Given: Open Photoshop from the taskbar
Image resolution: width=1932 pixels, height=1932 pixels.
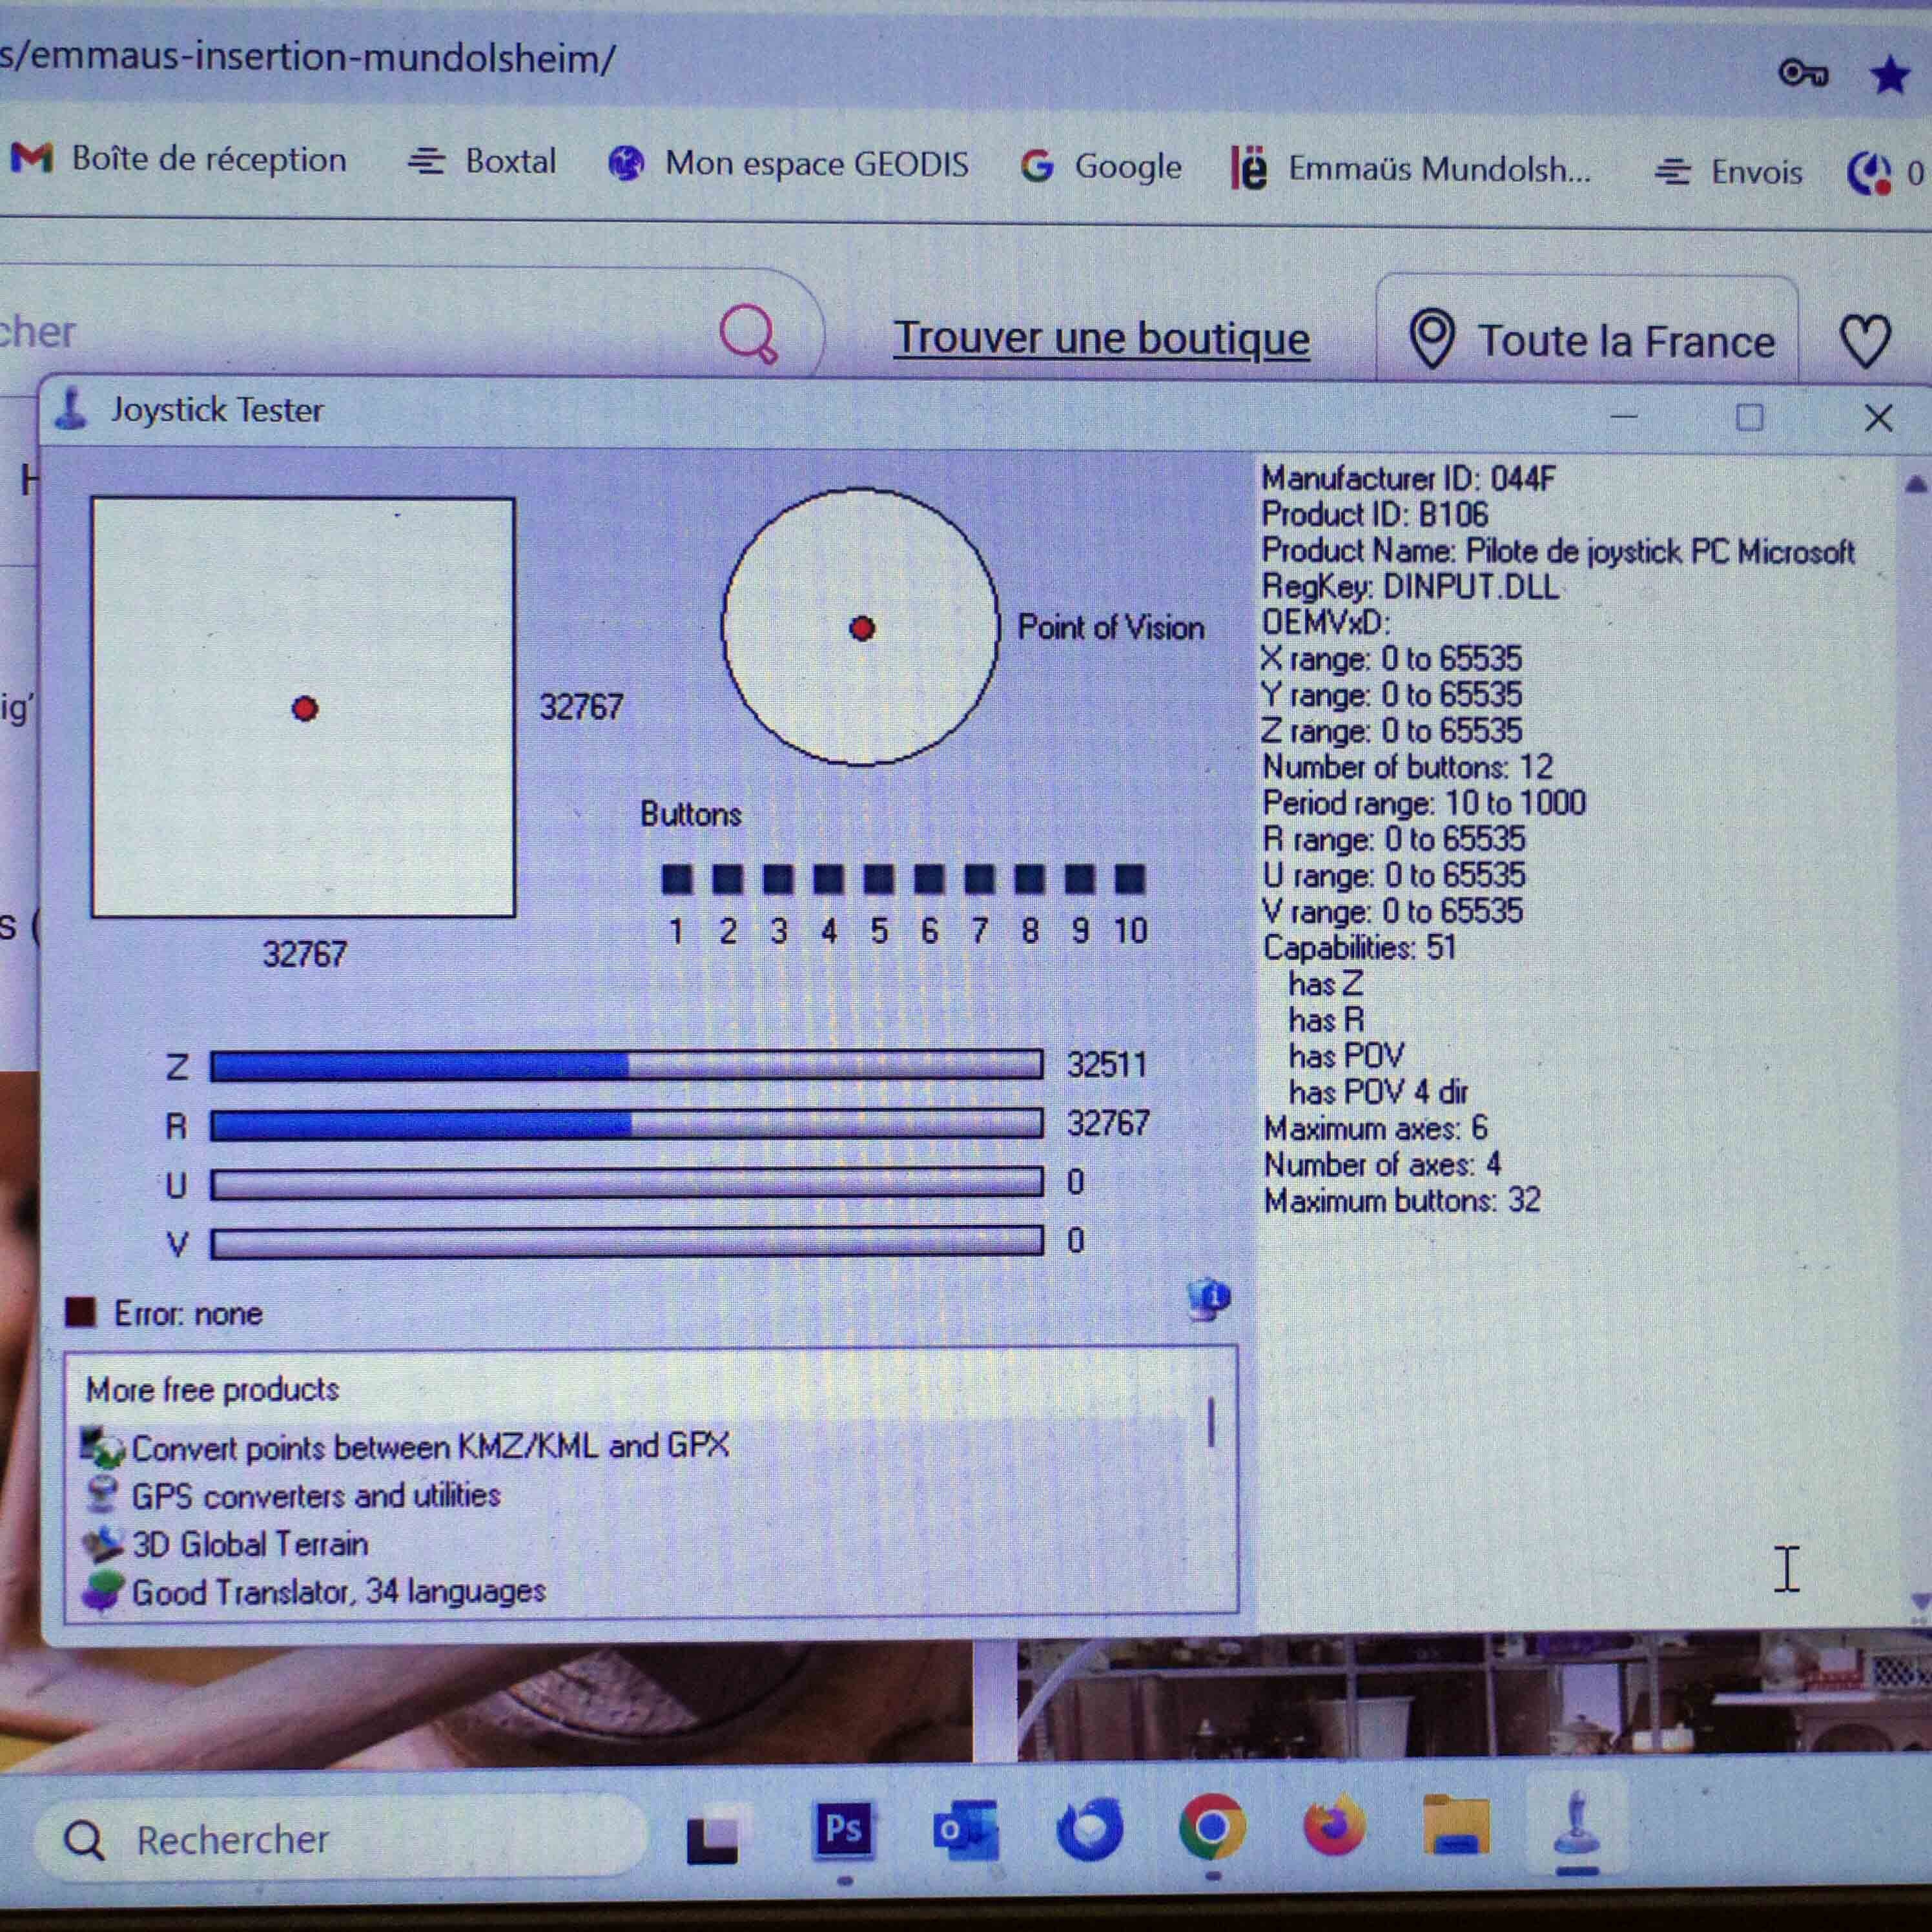Looking at the screenshot, I should coord(843,1830).
